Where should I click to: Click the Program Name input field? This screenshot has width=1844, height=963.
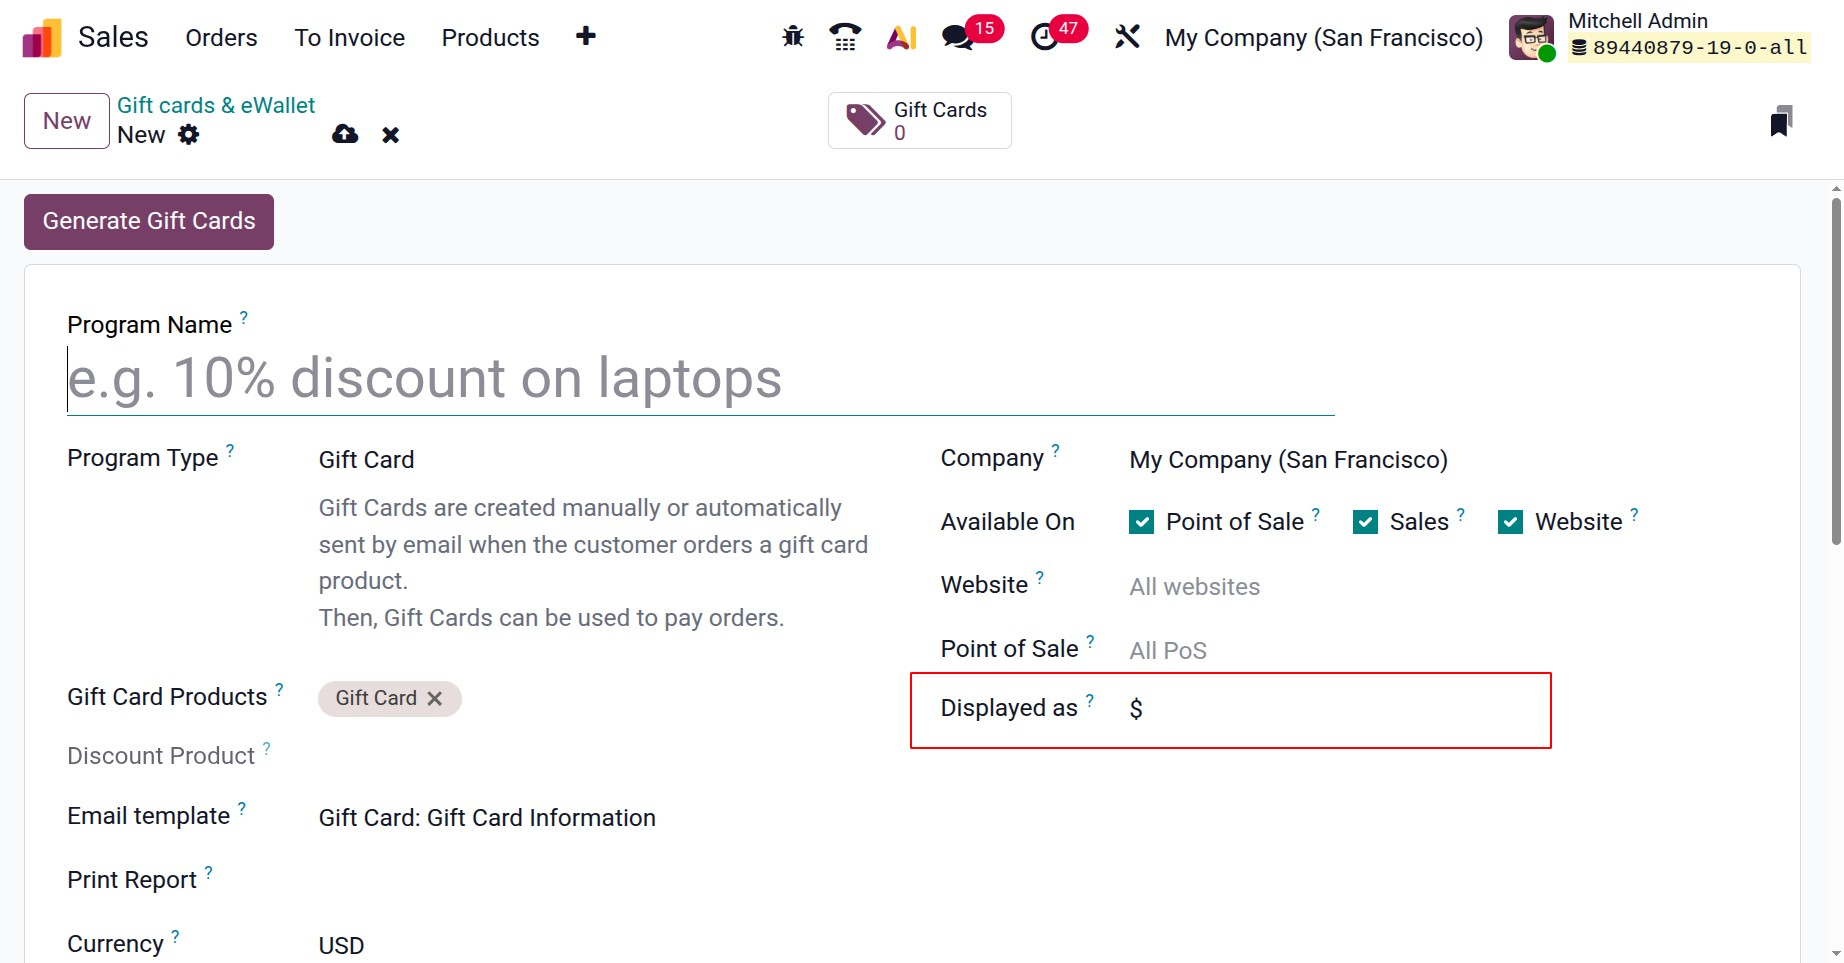(700, 379)
